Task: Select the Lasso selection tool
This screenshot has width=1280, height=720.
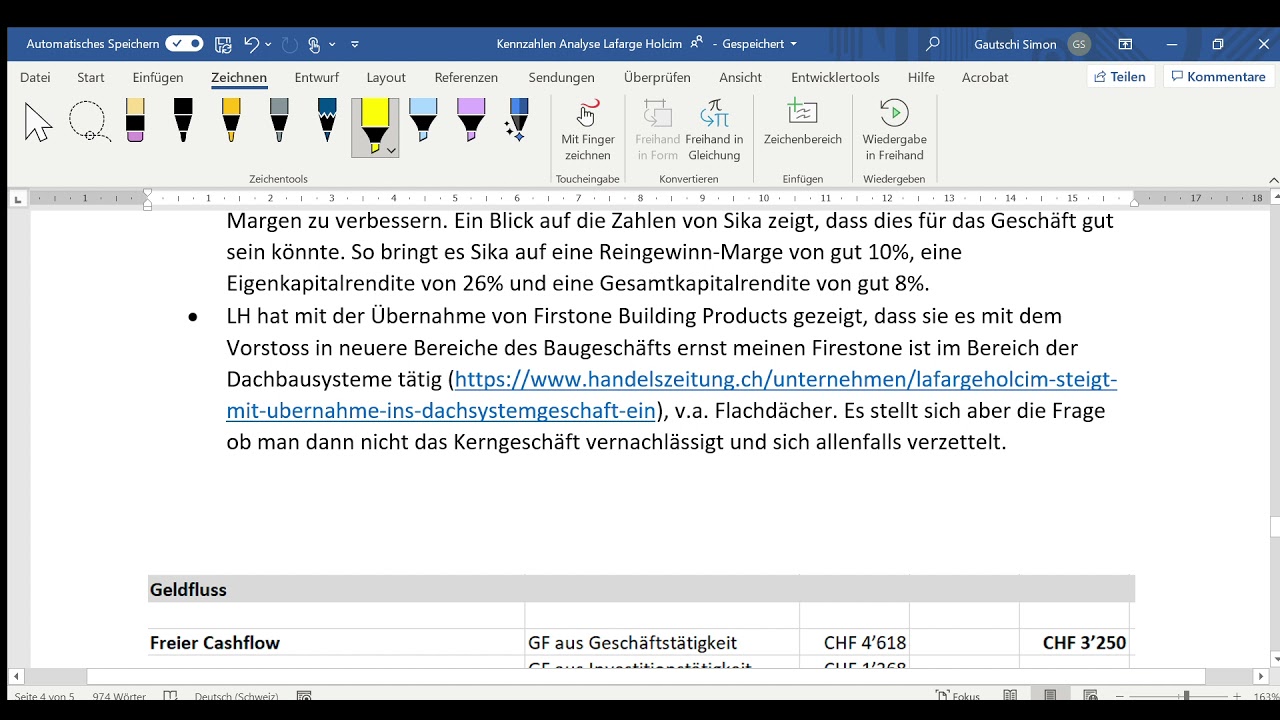Action: (x=89, y=122)
